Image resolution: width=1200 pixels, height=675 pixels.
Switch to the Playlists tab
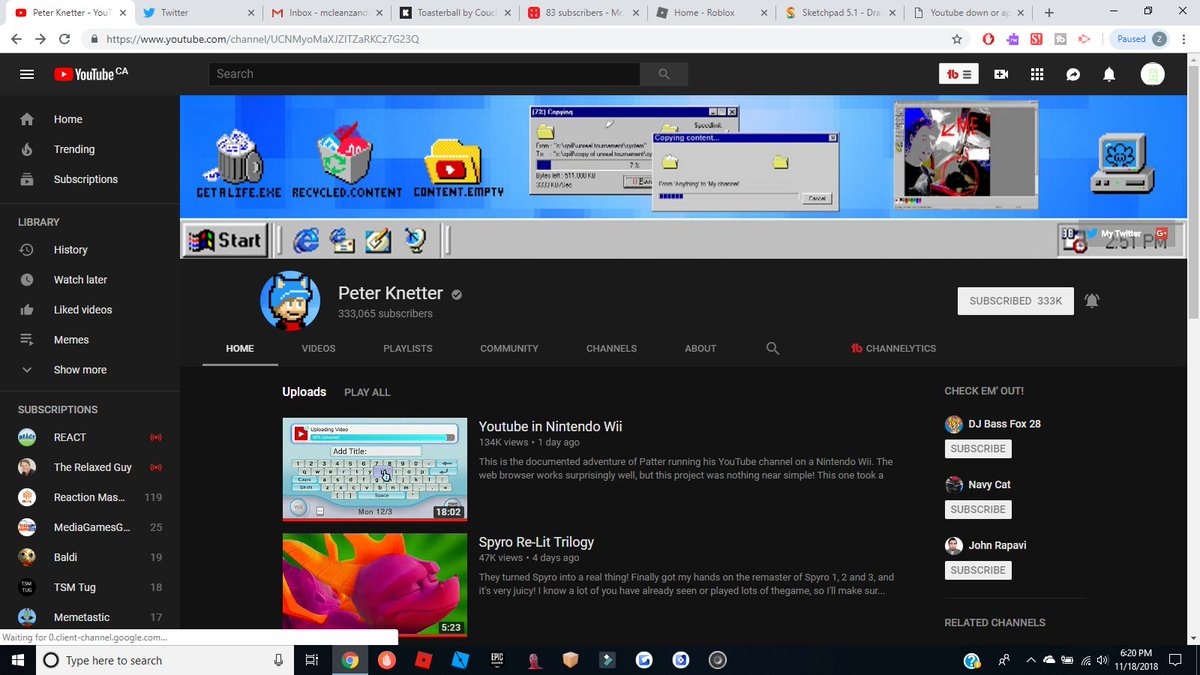click(408, 348)
